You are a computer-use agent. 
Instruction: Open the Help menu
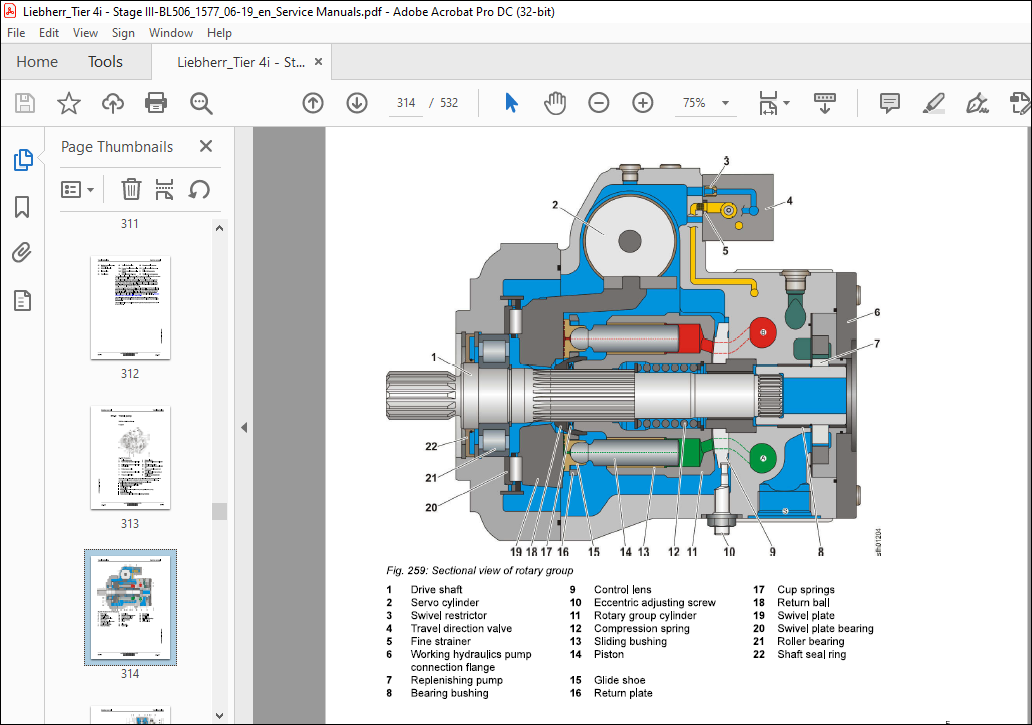pyautogui.click(x=219, y=33)
